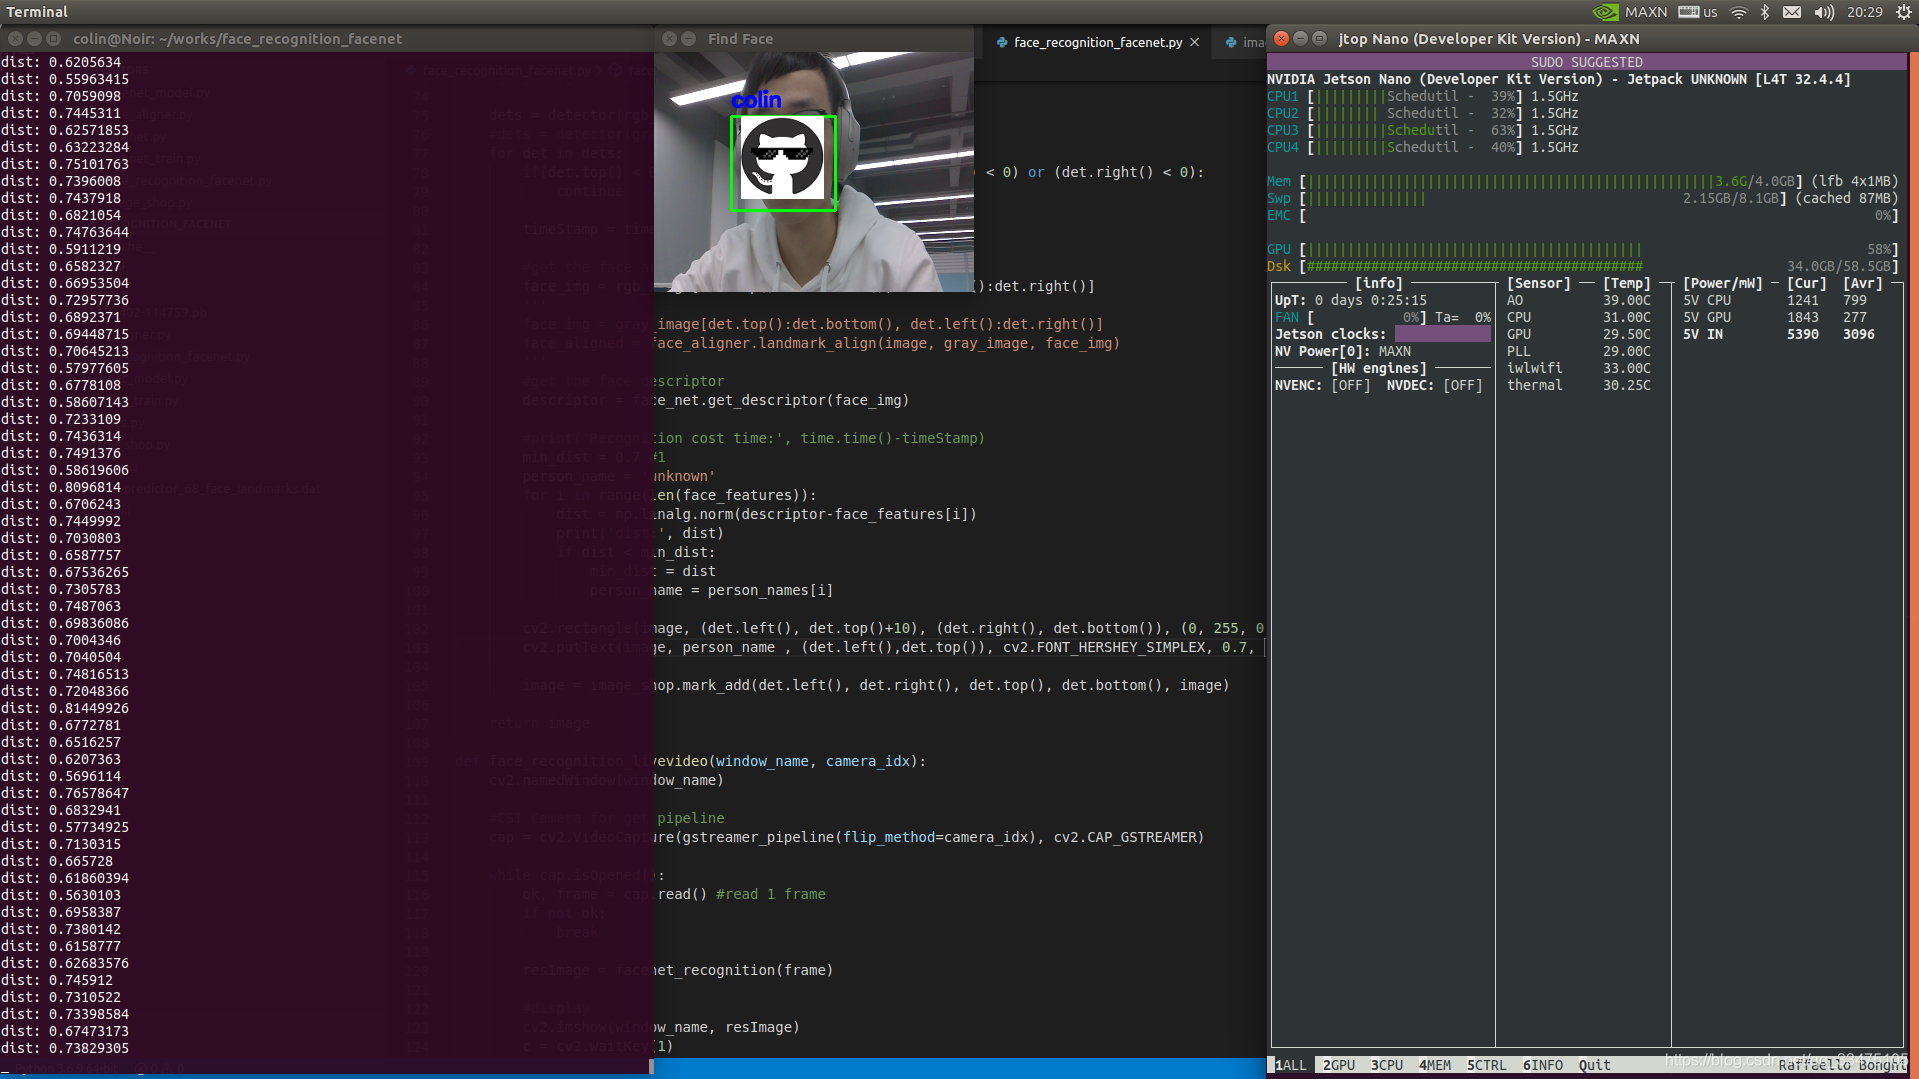Focus the Terminal title in the top bar
The width and height of the screenshot is (1919, 1079).
37,12
